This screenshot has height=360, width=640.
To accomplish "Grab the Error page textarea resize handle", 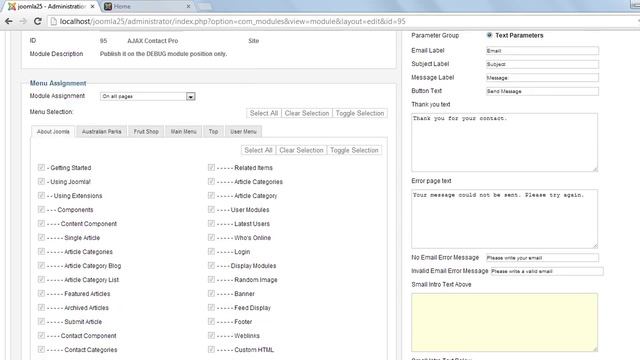I will 595,245.
